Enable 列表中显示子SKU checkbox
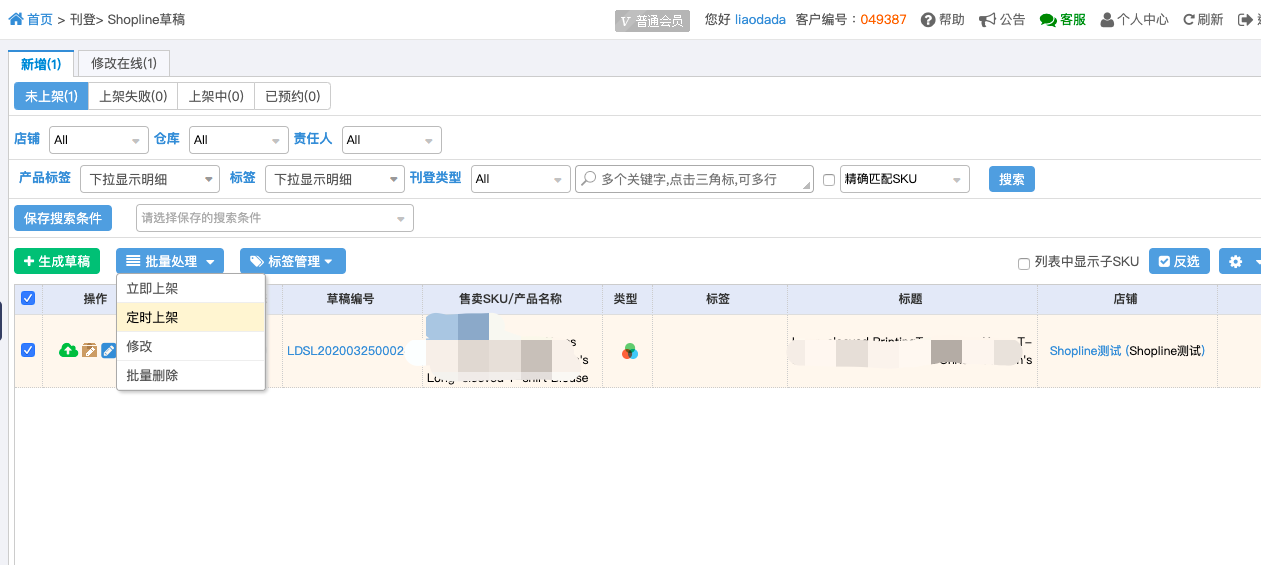This screenshot has width=1261, height=565. [1024, 264]
